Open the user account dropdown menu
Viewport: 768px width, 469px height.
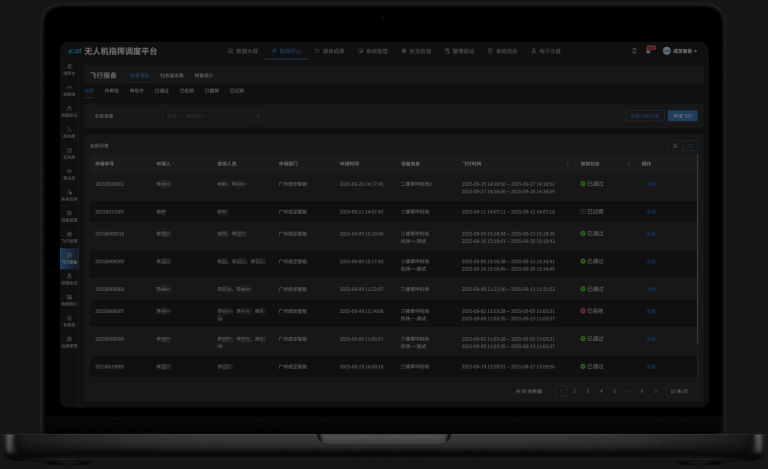(683, 50)
